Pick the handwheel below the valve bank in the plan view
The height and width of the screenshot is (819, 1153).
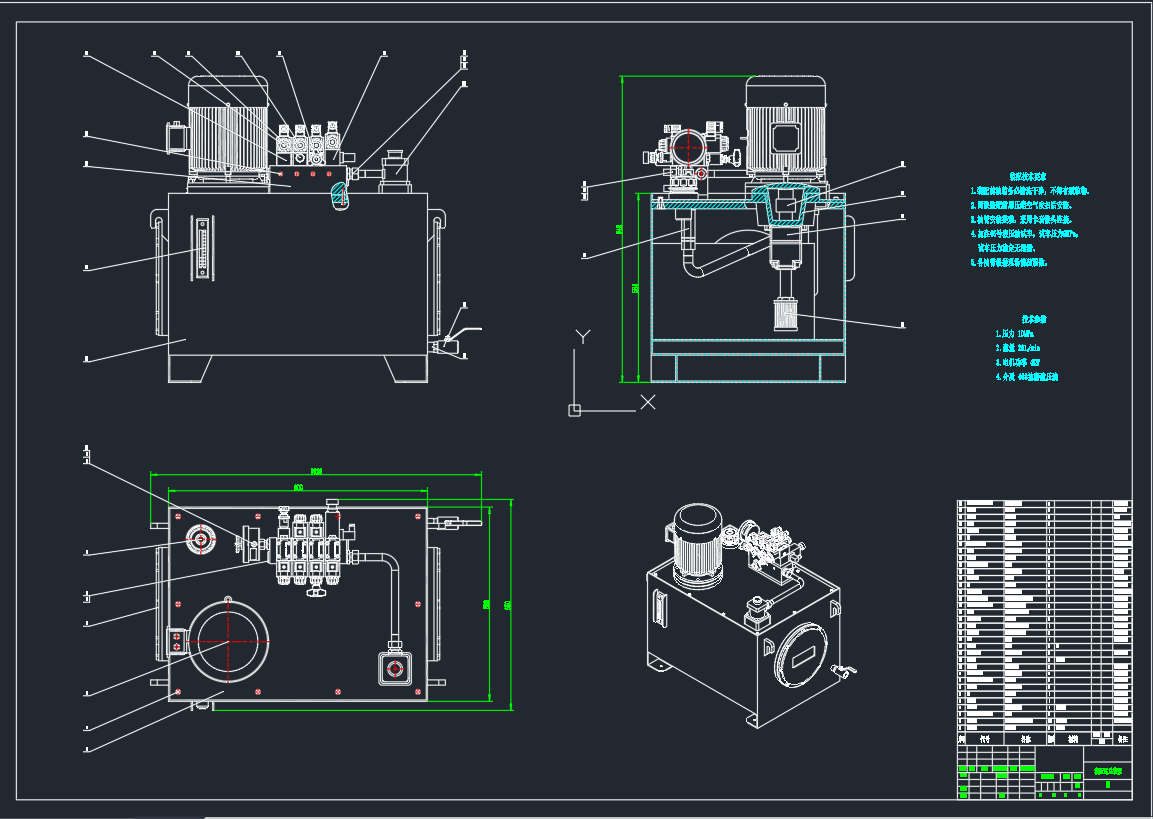(x=316, y=591)
